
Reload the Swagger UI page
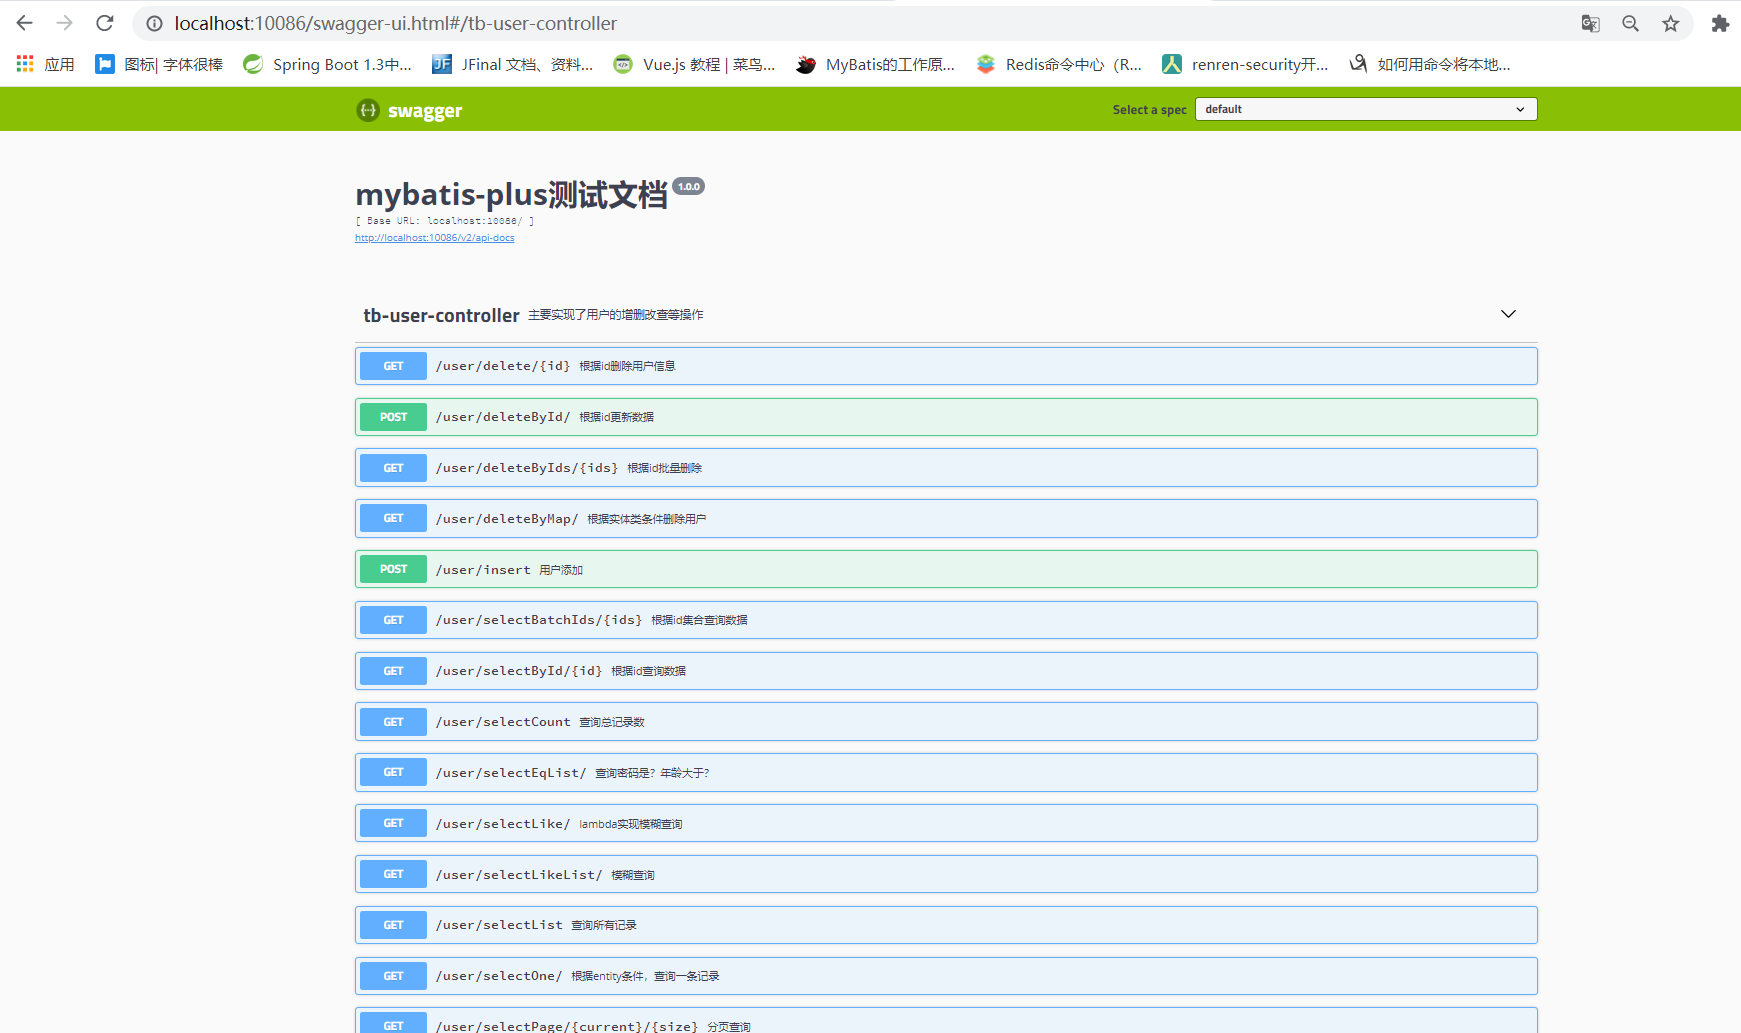pyautogui.click(x=105, y=23)
